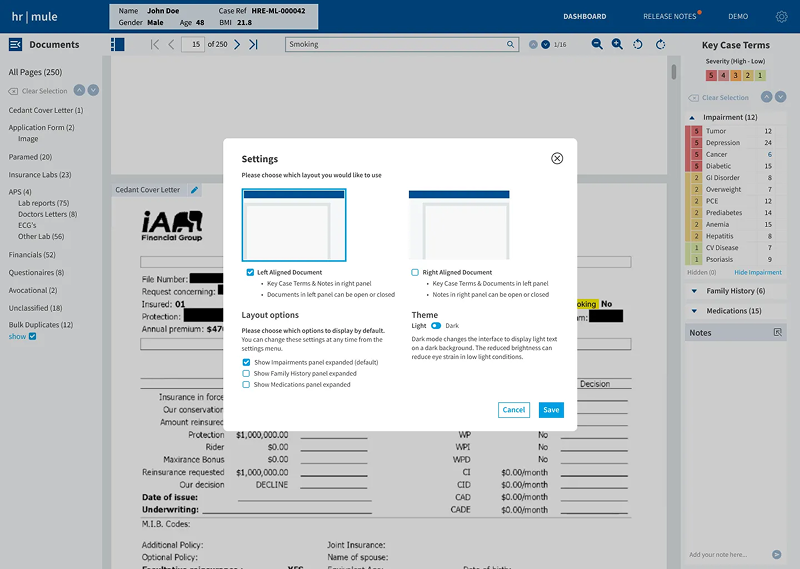This screenshot has height=569, width=800.
Task: Enable Show Medications panel expanded
Action: [x=246, y=385]
